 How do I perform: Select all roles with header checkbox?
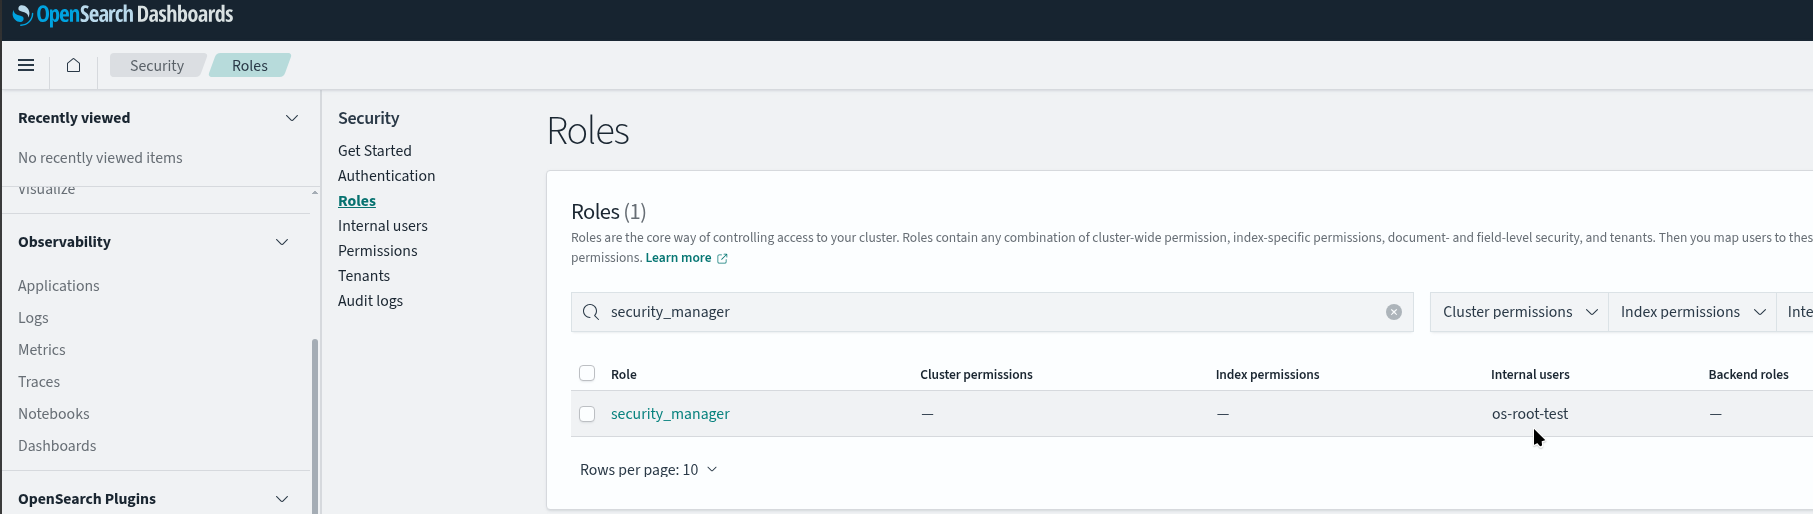(x=587, y=373)
